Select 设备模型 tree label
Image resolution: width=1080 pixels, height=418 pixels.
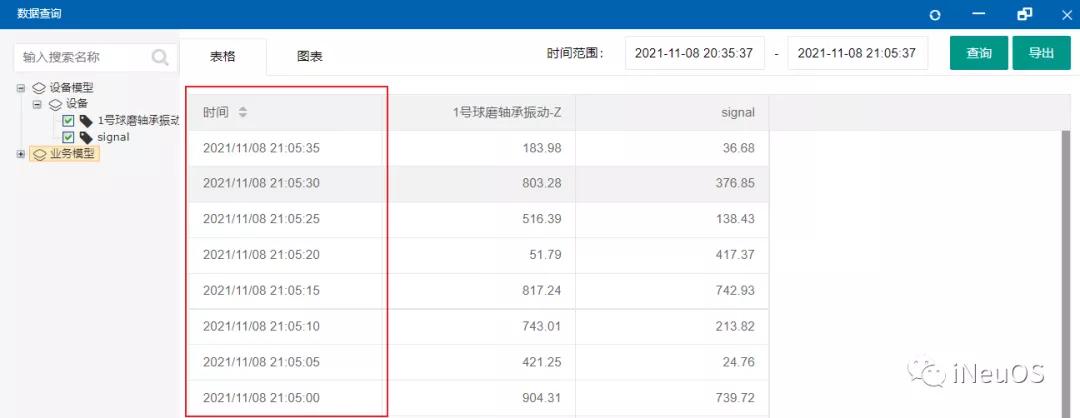point(71,88)
